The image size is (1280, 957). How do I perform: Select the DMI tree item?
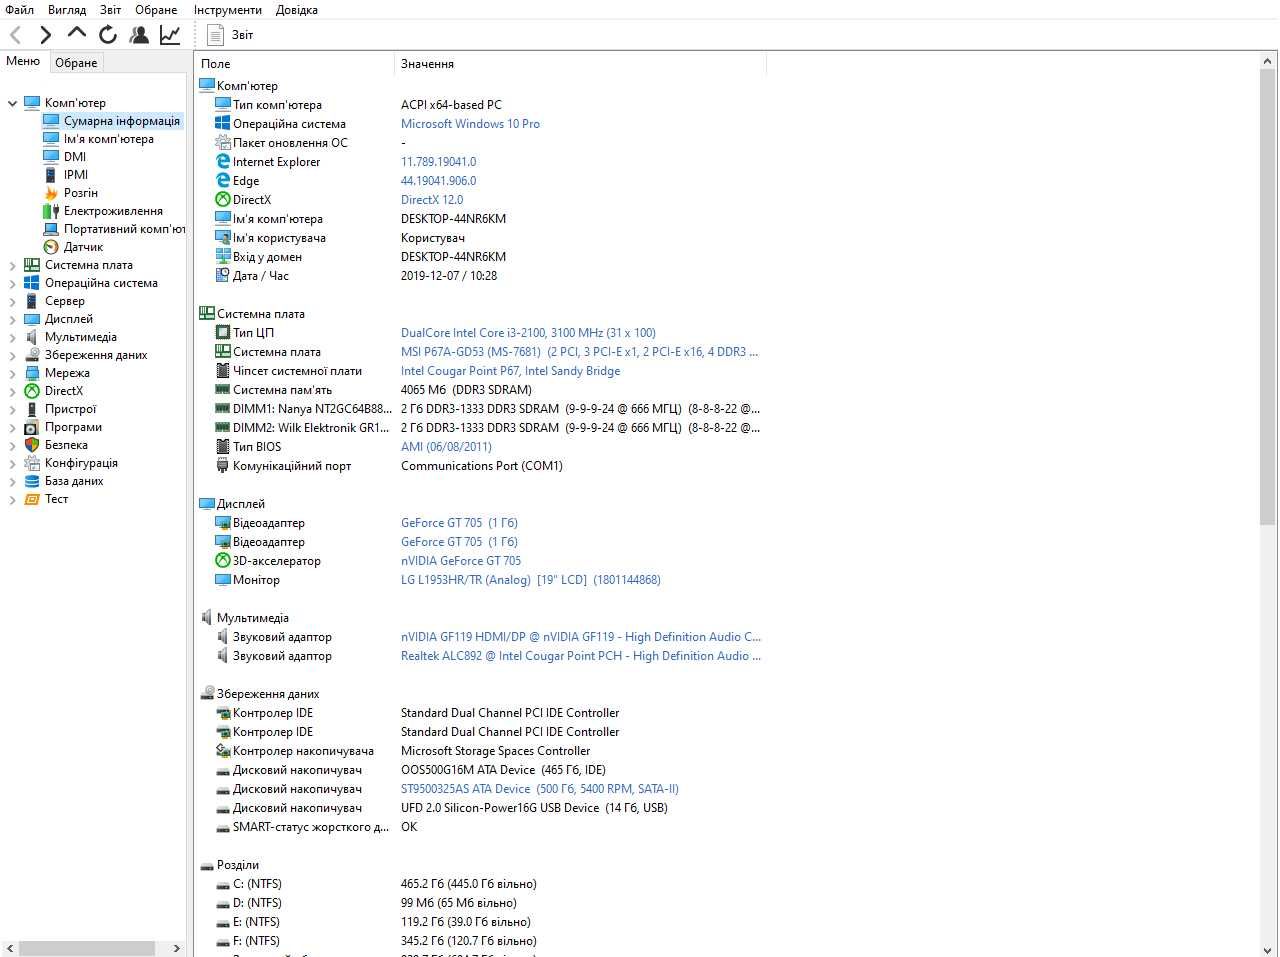pos(75,157)
